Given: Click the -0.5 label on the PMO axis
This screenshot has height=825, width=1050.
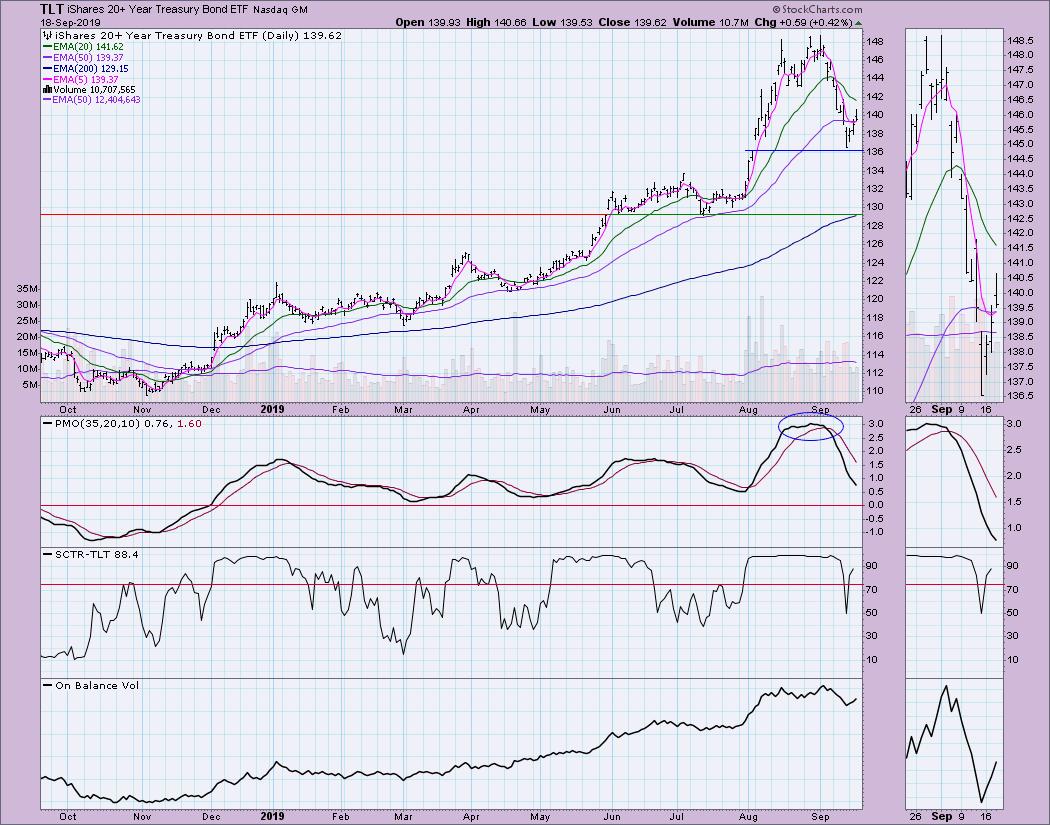Looking at the screenshot, I should 875,518.
